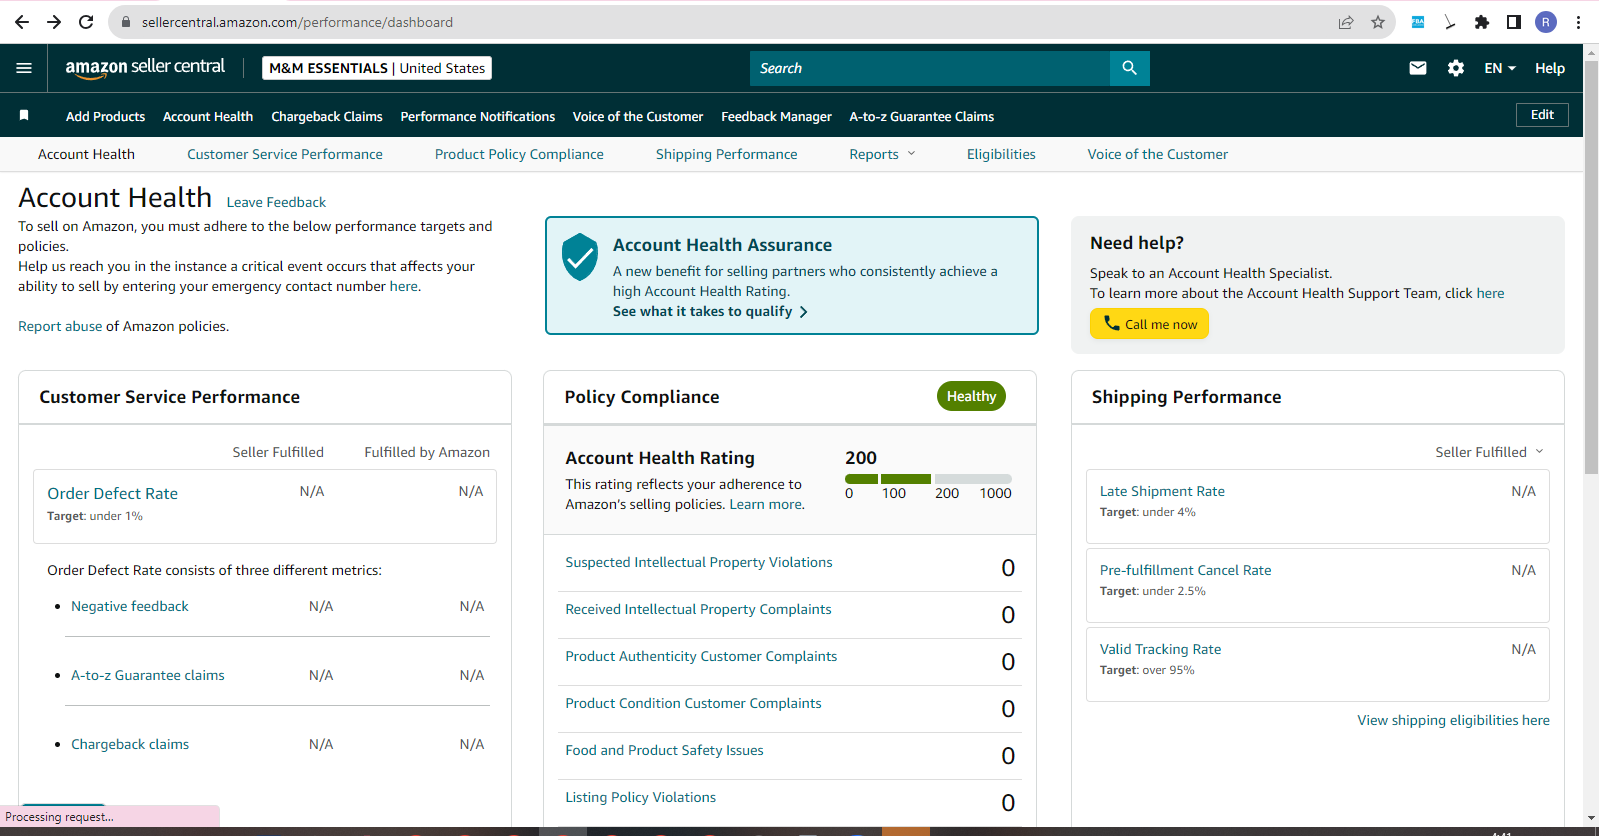Image resolution: width=1599 pixels, height=836 pixels.
Task: Open A-to-z Guarantee Claims in favorites bar
Action: 922,116
